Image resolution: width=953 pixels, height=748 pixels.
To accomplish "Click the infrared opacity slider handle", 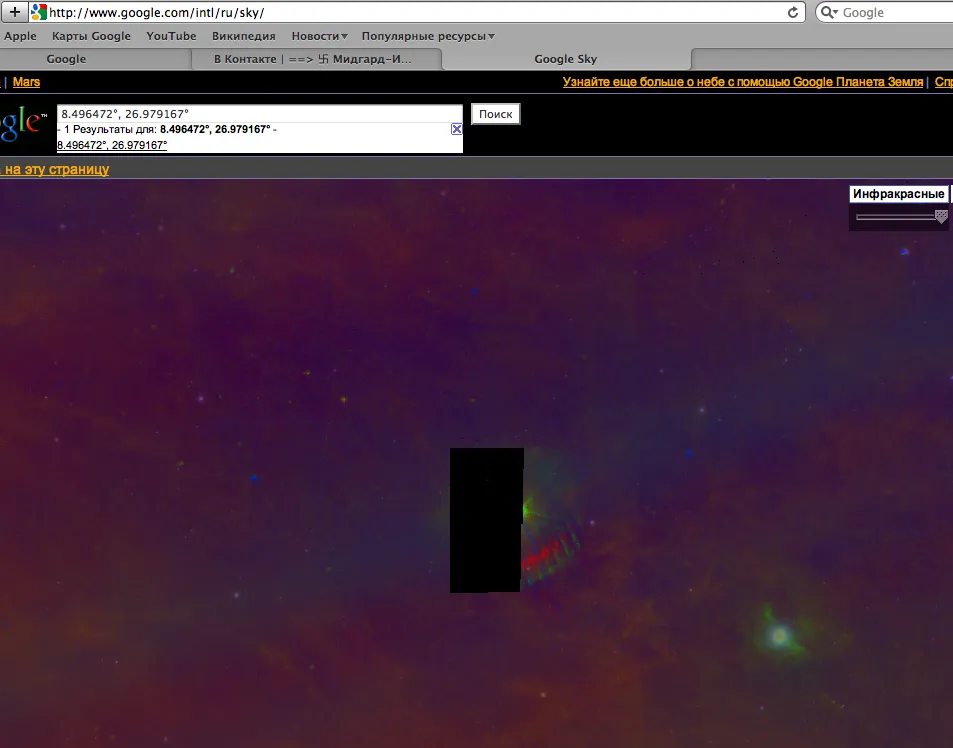I will [940, 215].
